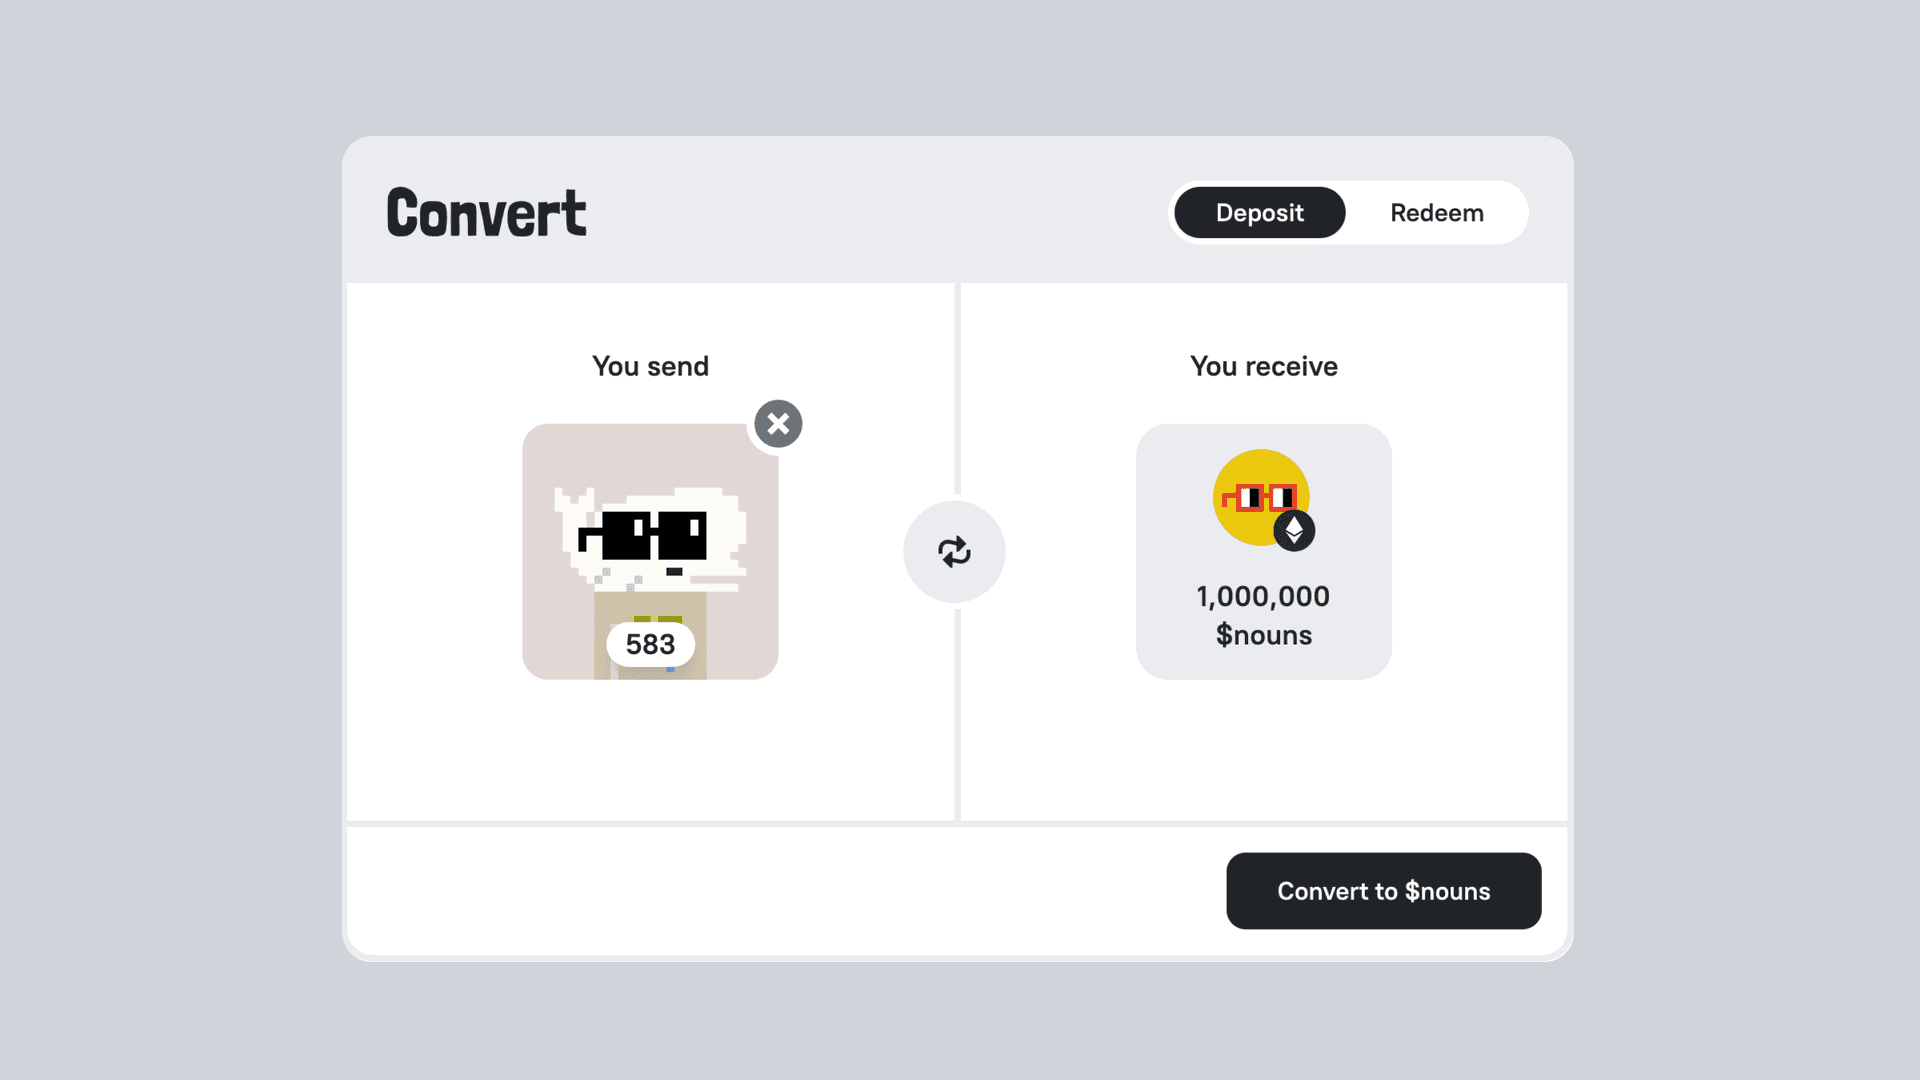Click the 1,000,000 amount text

(1263, 597)
